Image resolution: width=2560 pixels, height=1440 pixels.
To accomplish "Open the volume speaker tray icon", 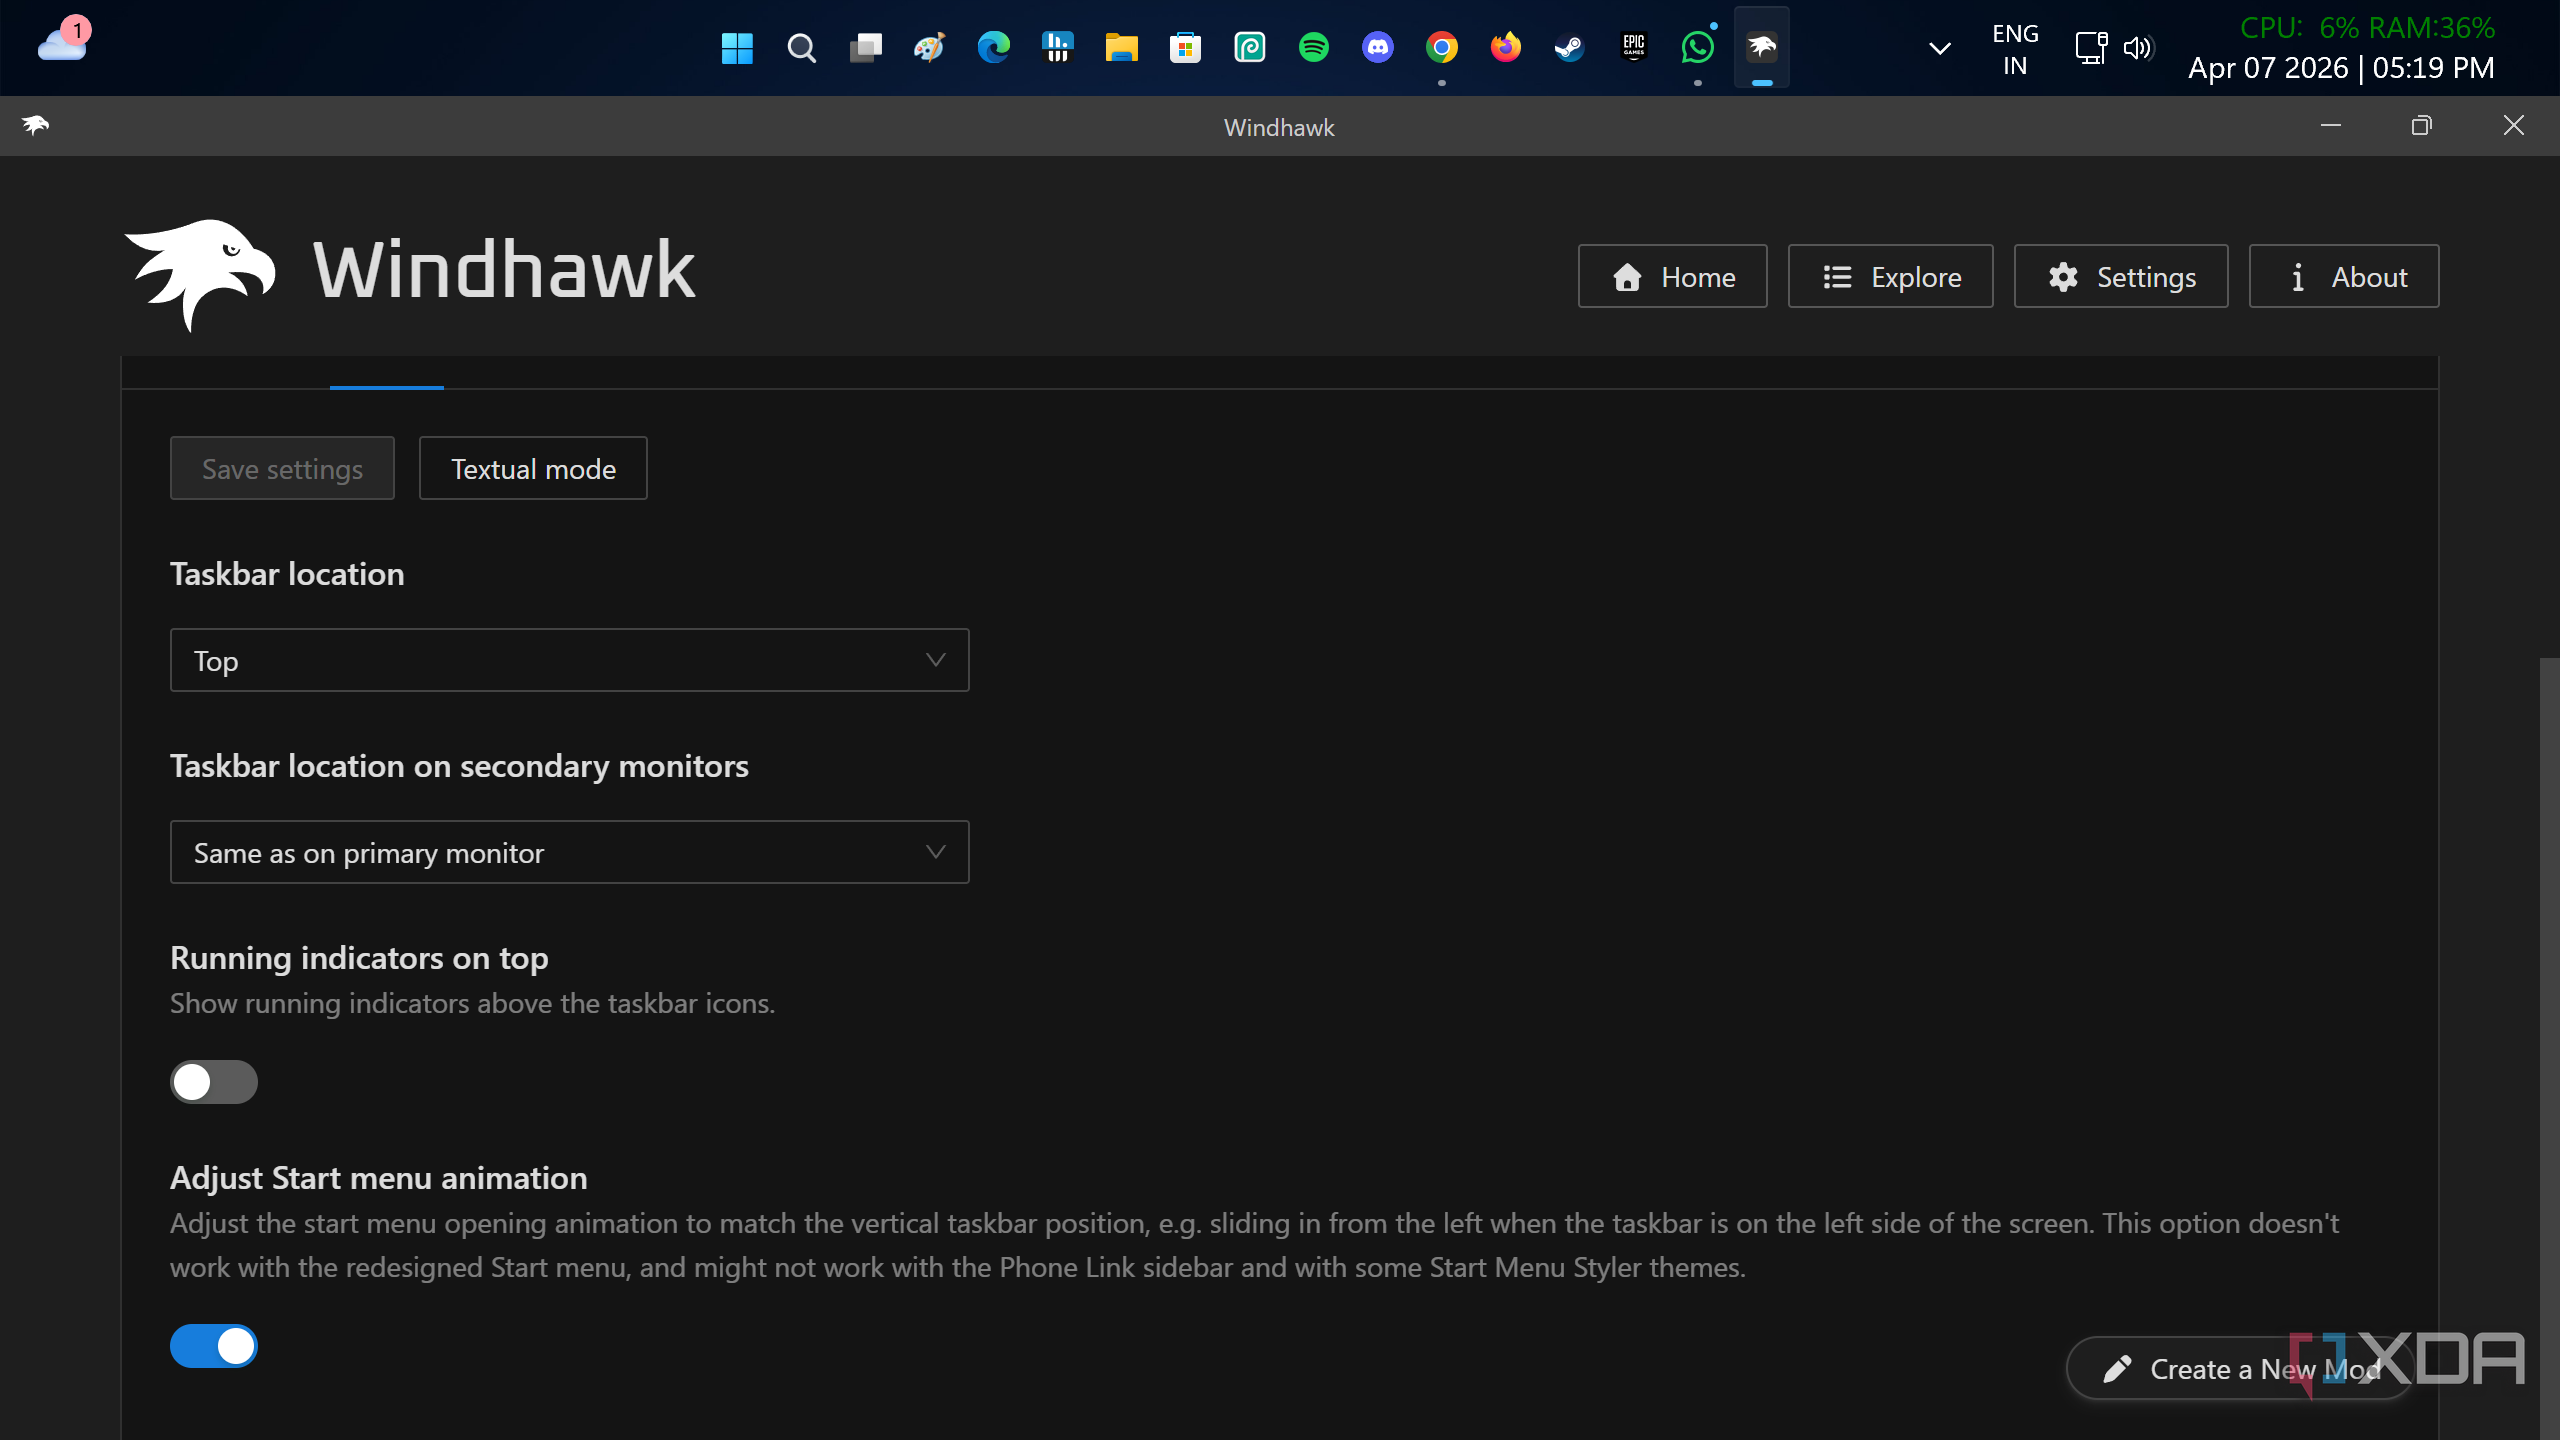I will pos(2138,48).
